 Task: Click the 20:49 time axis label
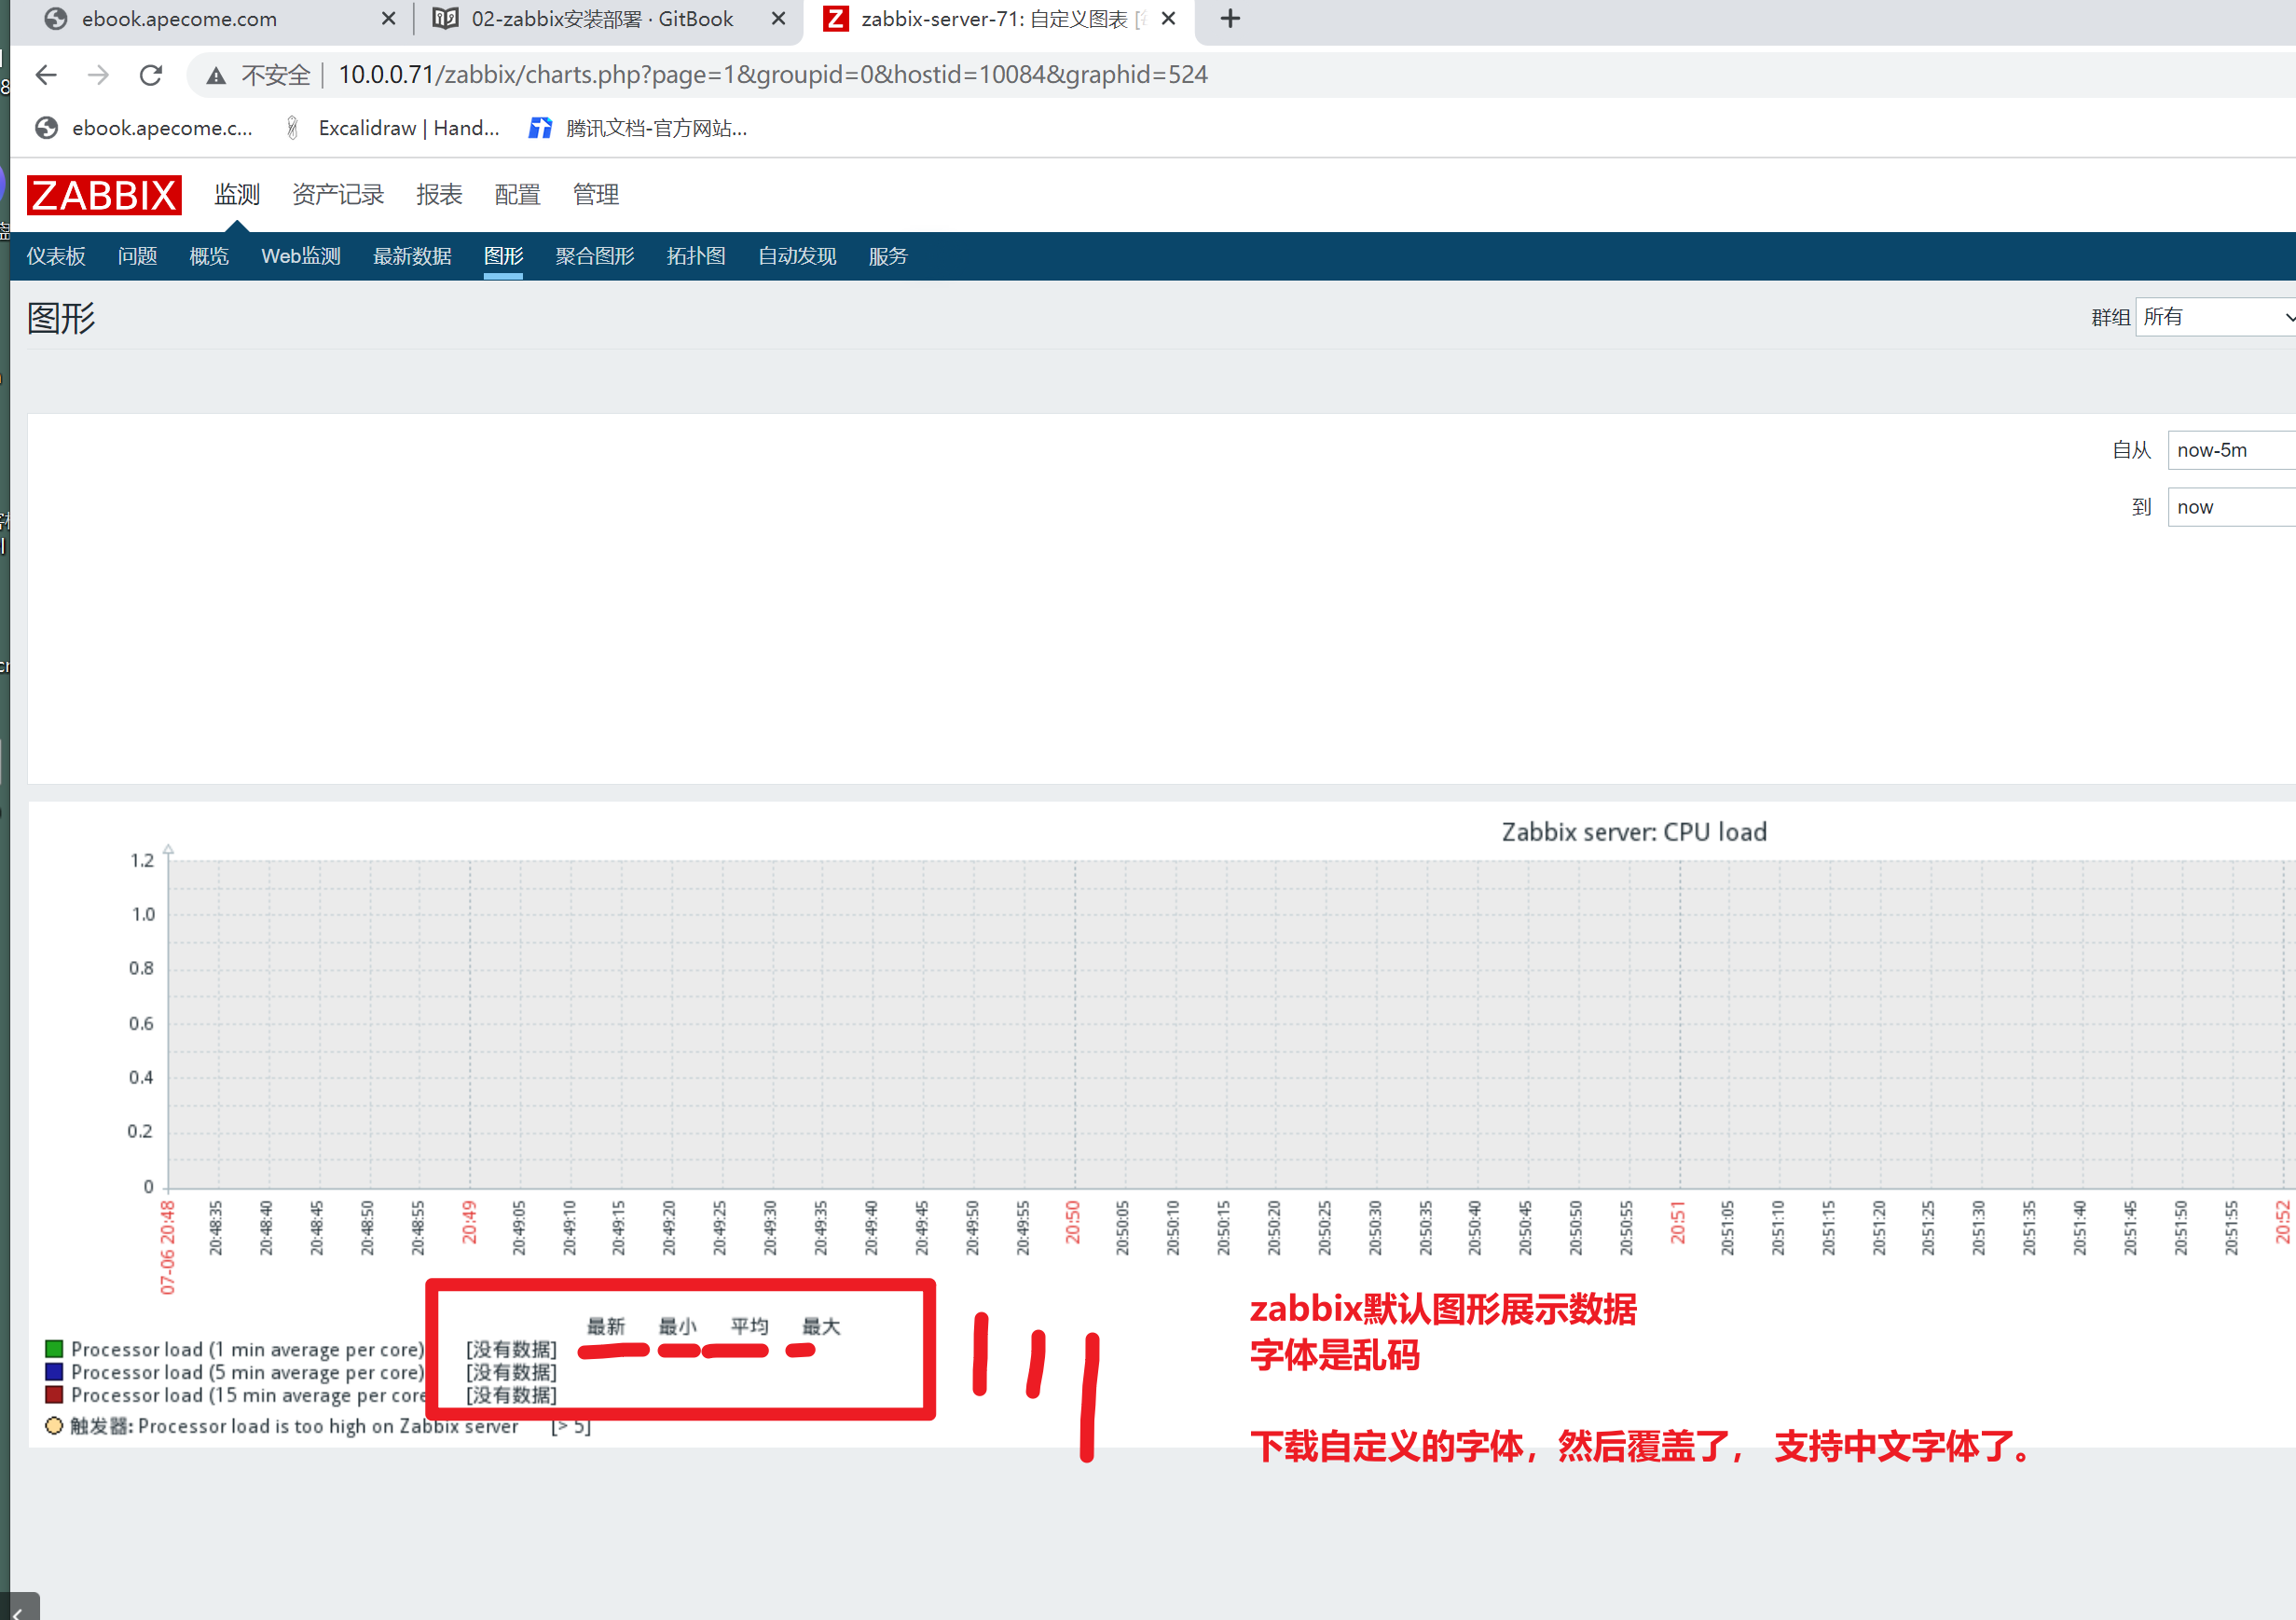click(469, 1222)
